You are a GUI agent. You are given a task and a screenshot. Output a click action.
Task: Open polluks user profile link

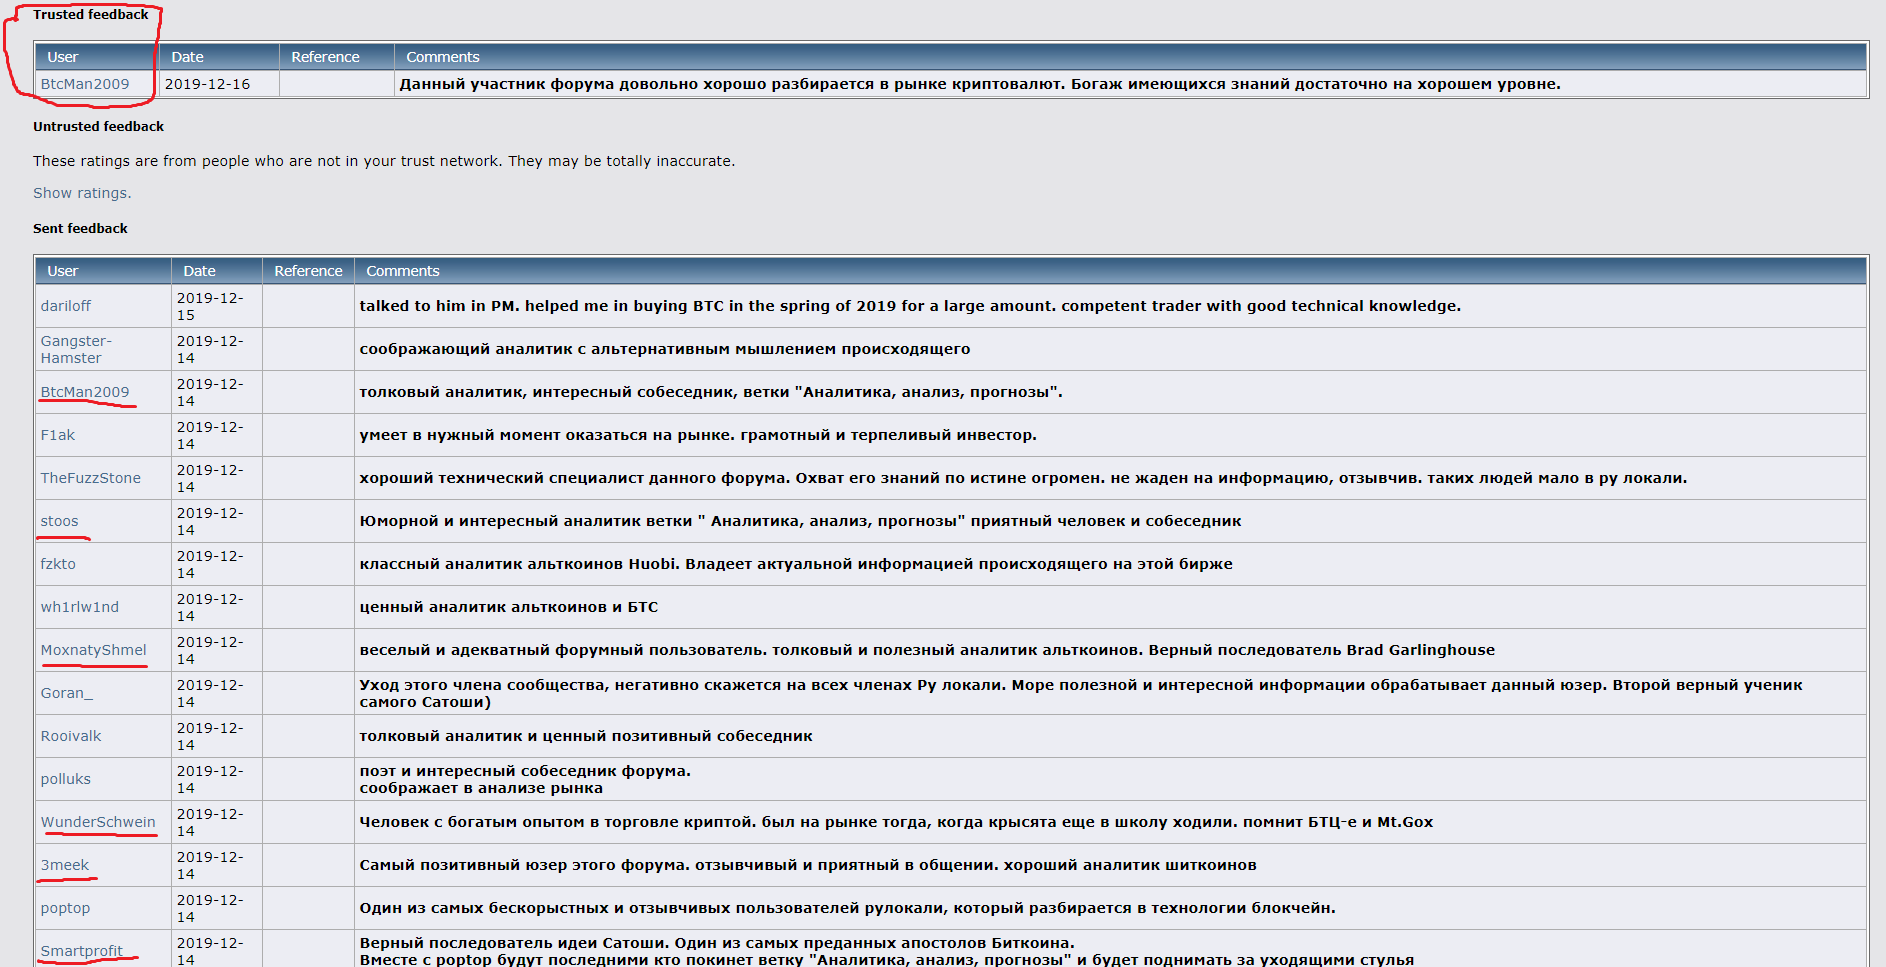pos(66,779)
